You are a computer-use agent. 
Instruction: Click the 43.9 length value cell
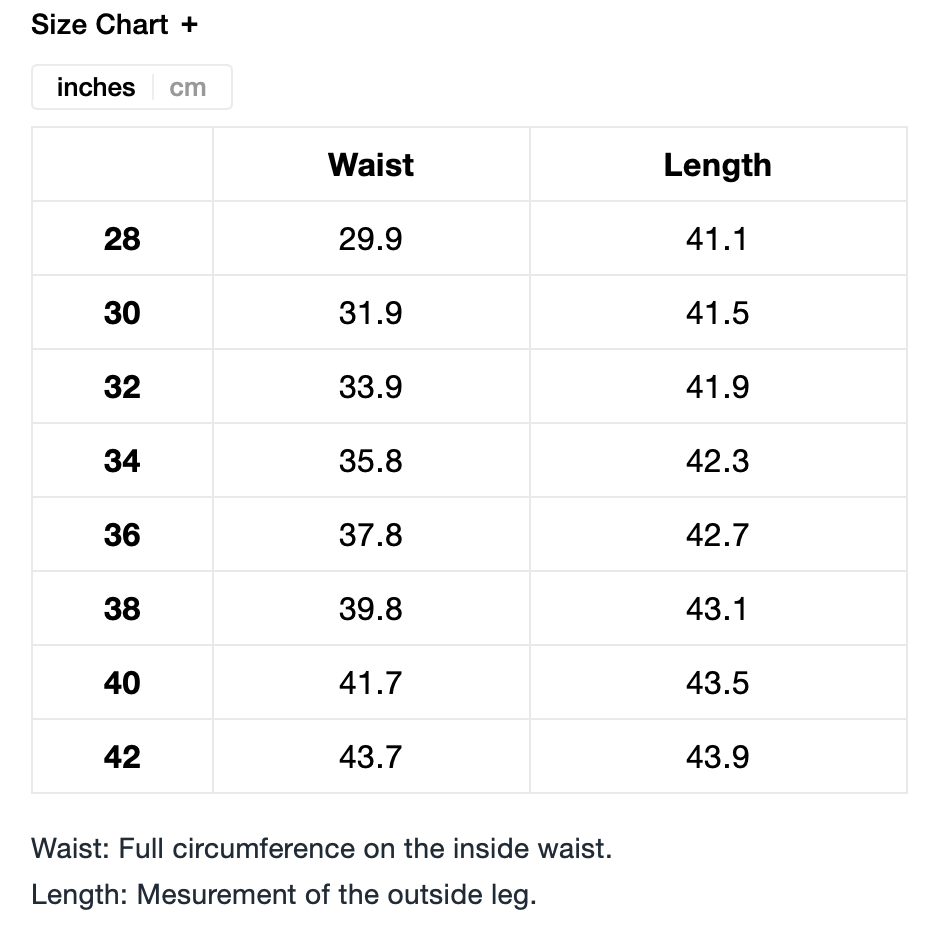[717, 757]
